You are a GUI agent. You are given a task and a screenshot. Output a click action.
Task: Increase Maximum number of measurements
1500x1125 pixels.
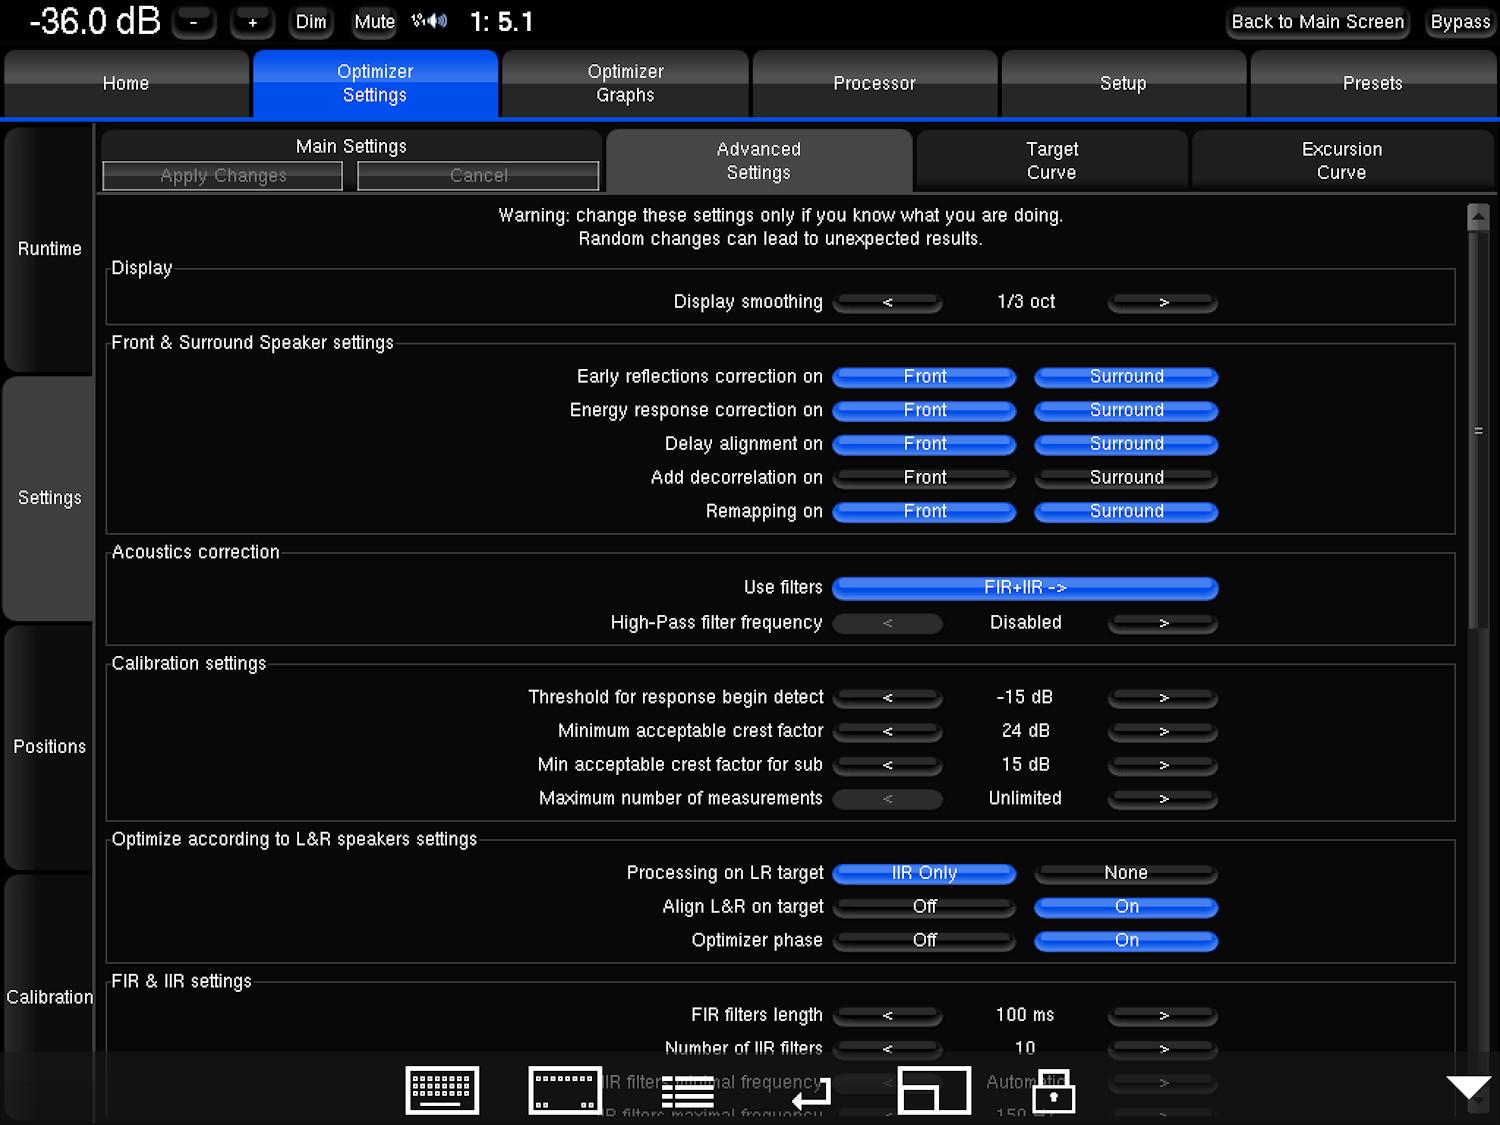(x=1163, y=799)
